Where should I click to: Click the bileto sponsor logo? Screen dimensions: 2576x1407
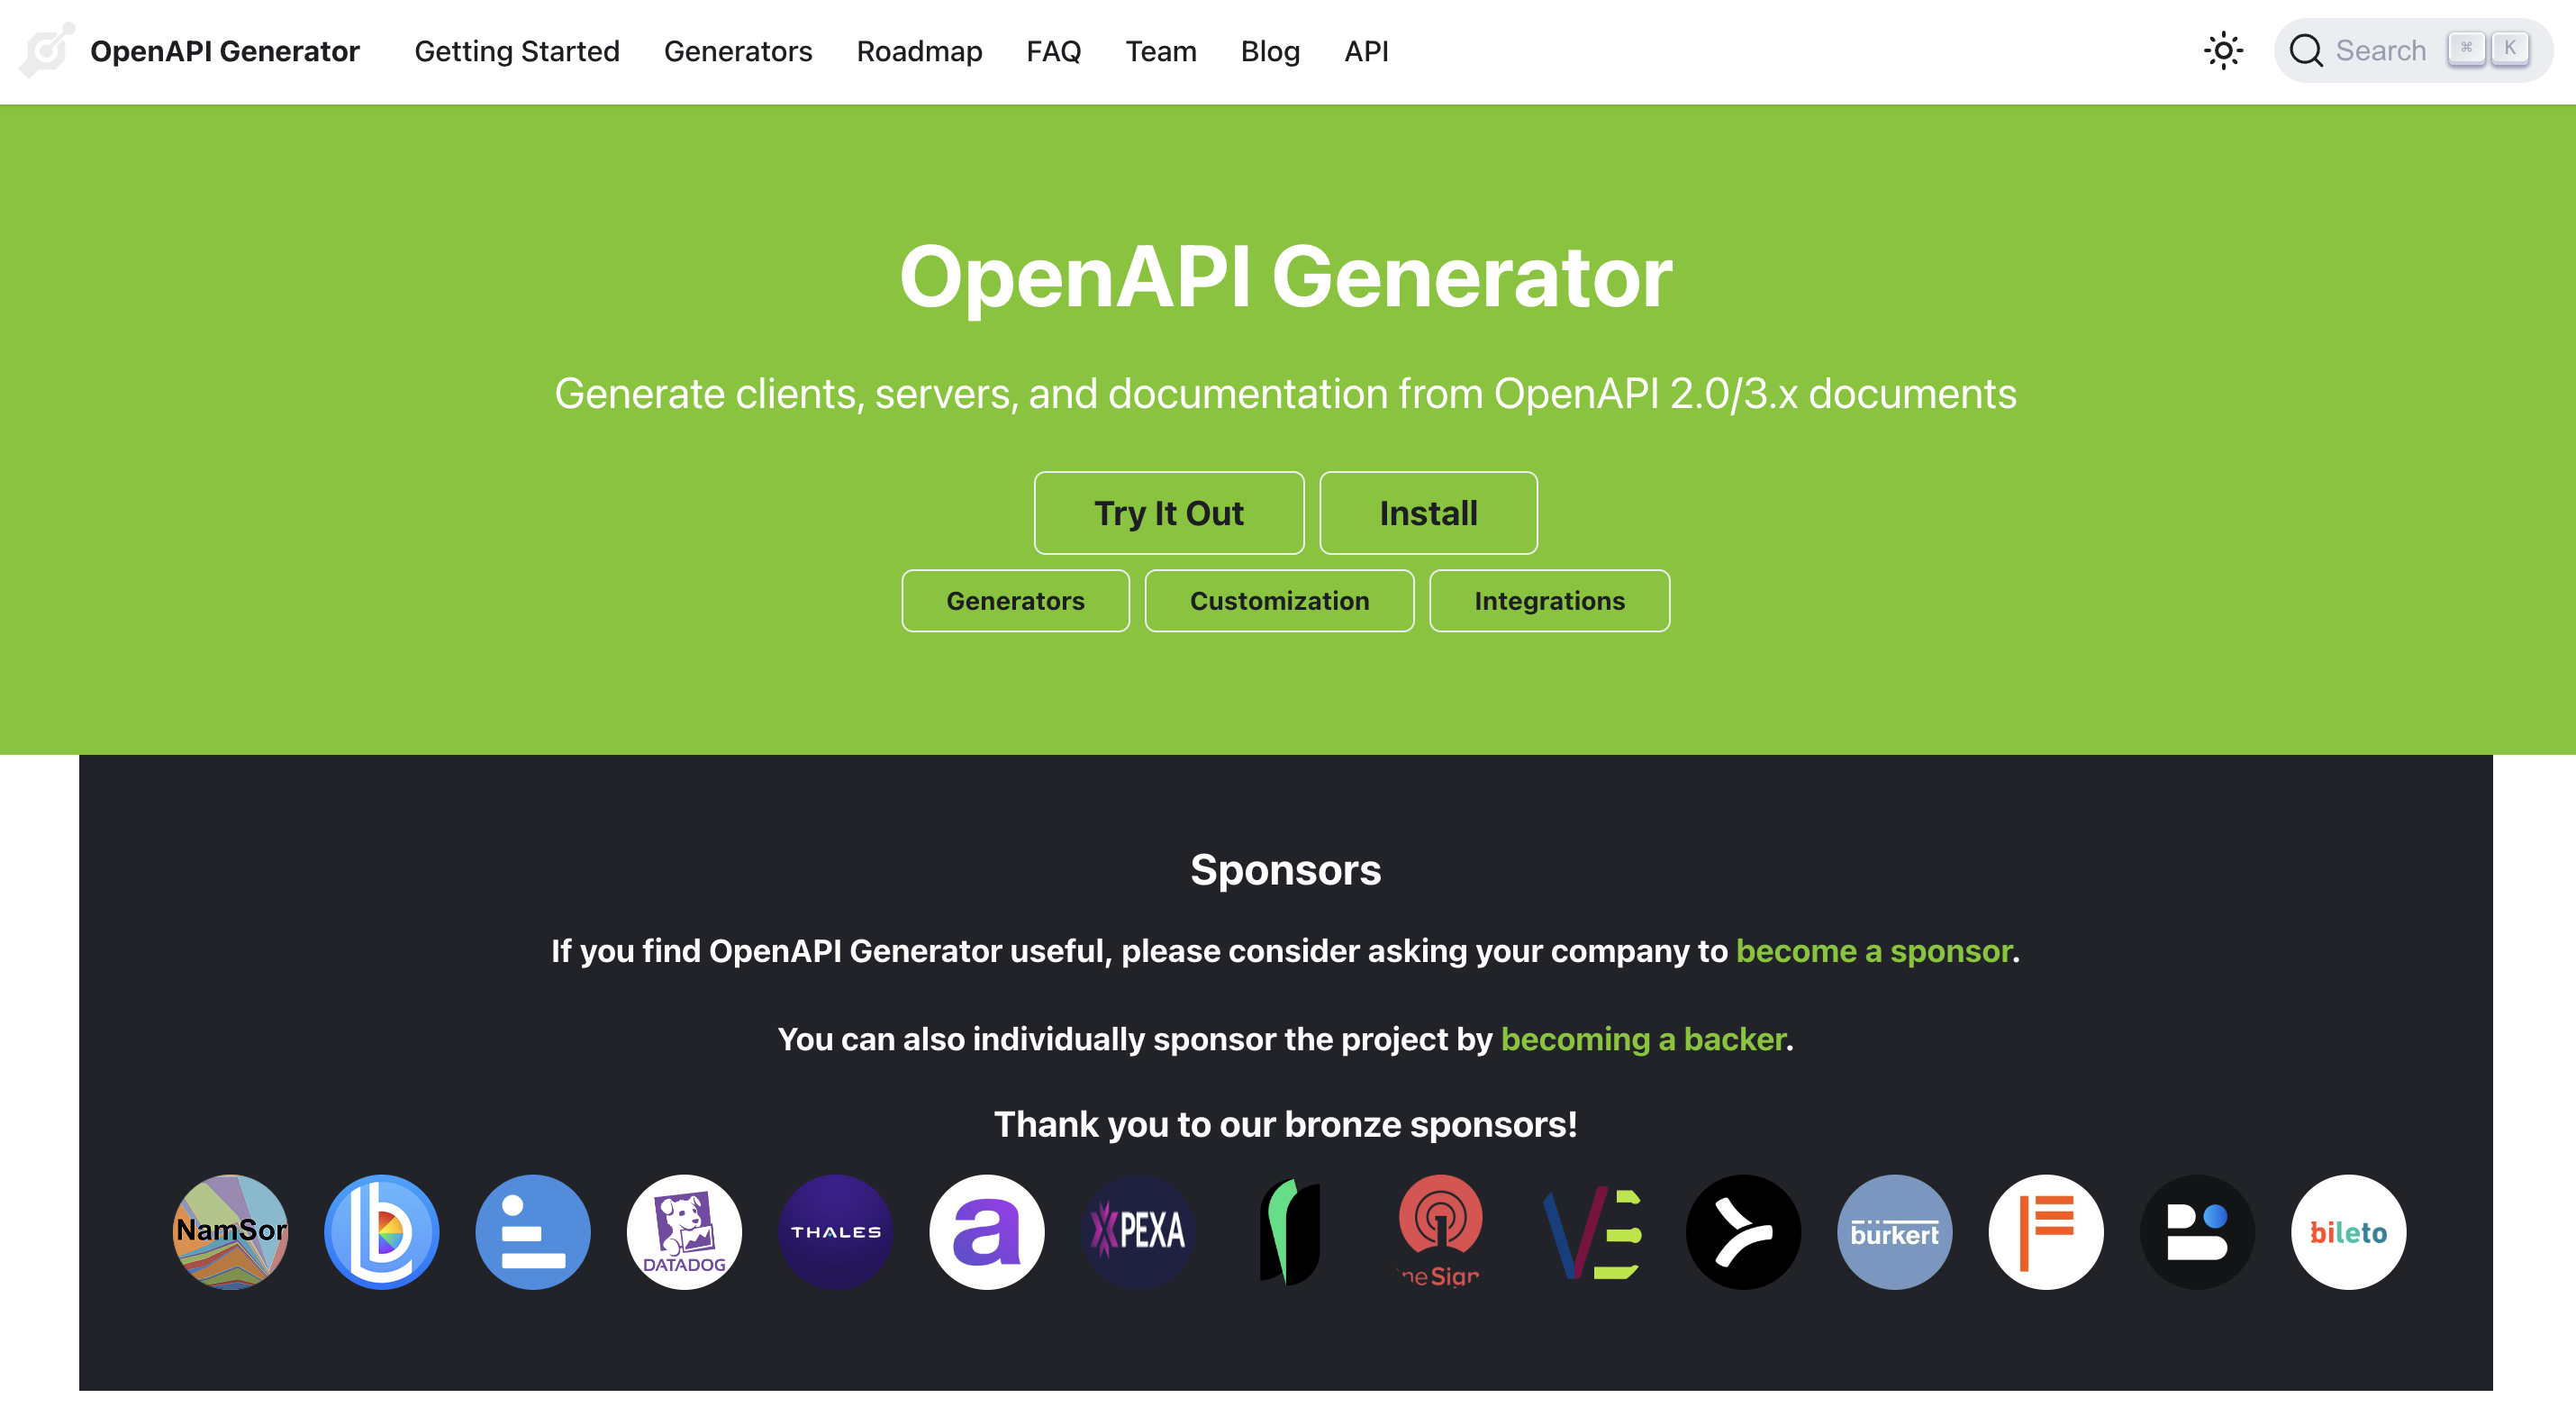[2347, 1231]
